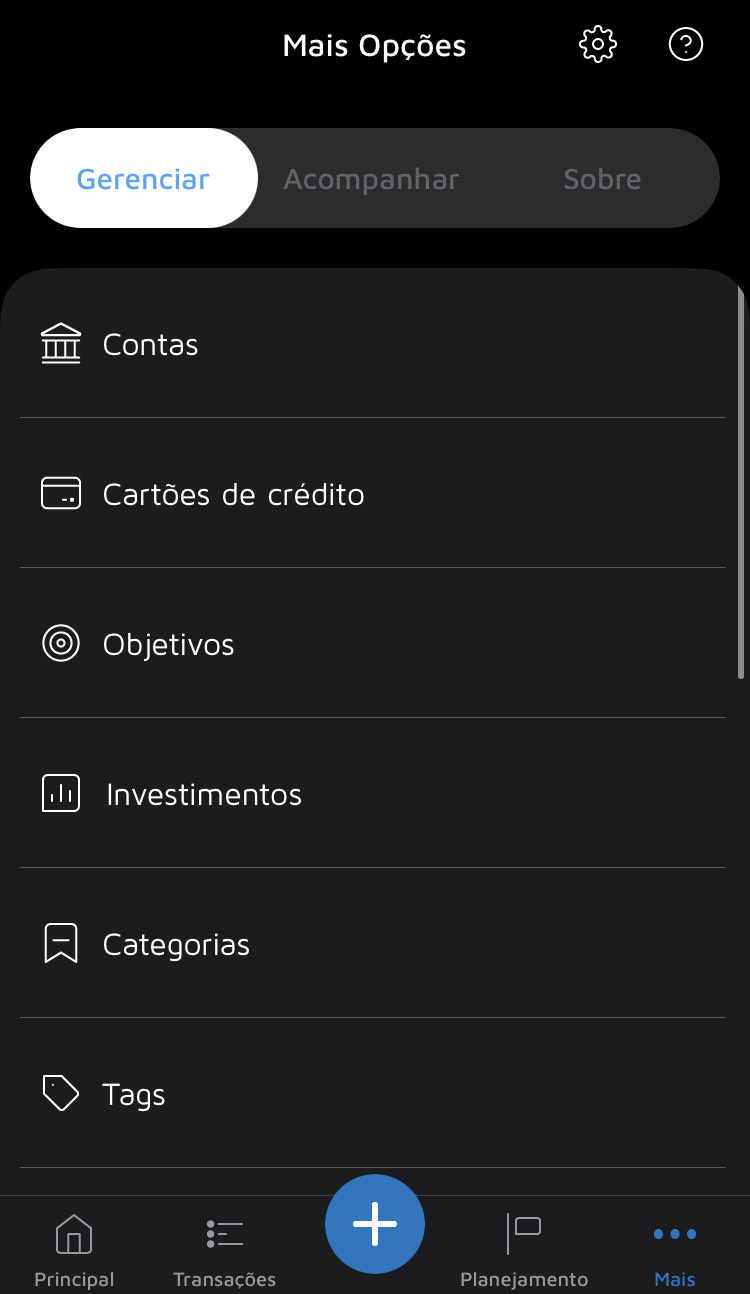Tap the credit card icon
This screenshot has width=750, height=1294.
(x=61, y=494)
